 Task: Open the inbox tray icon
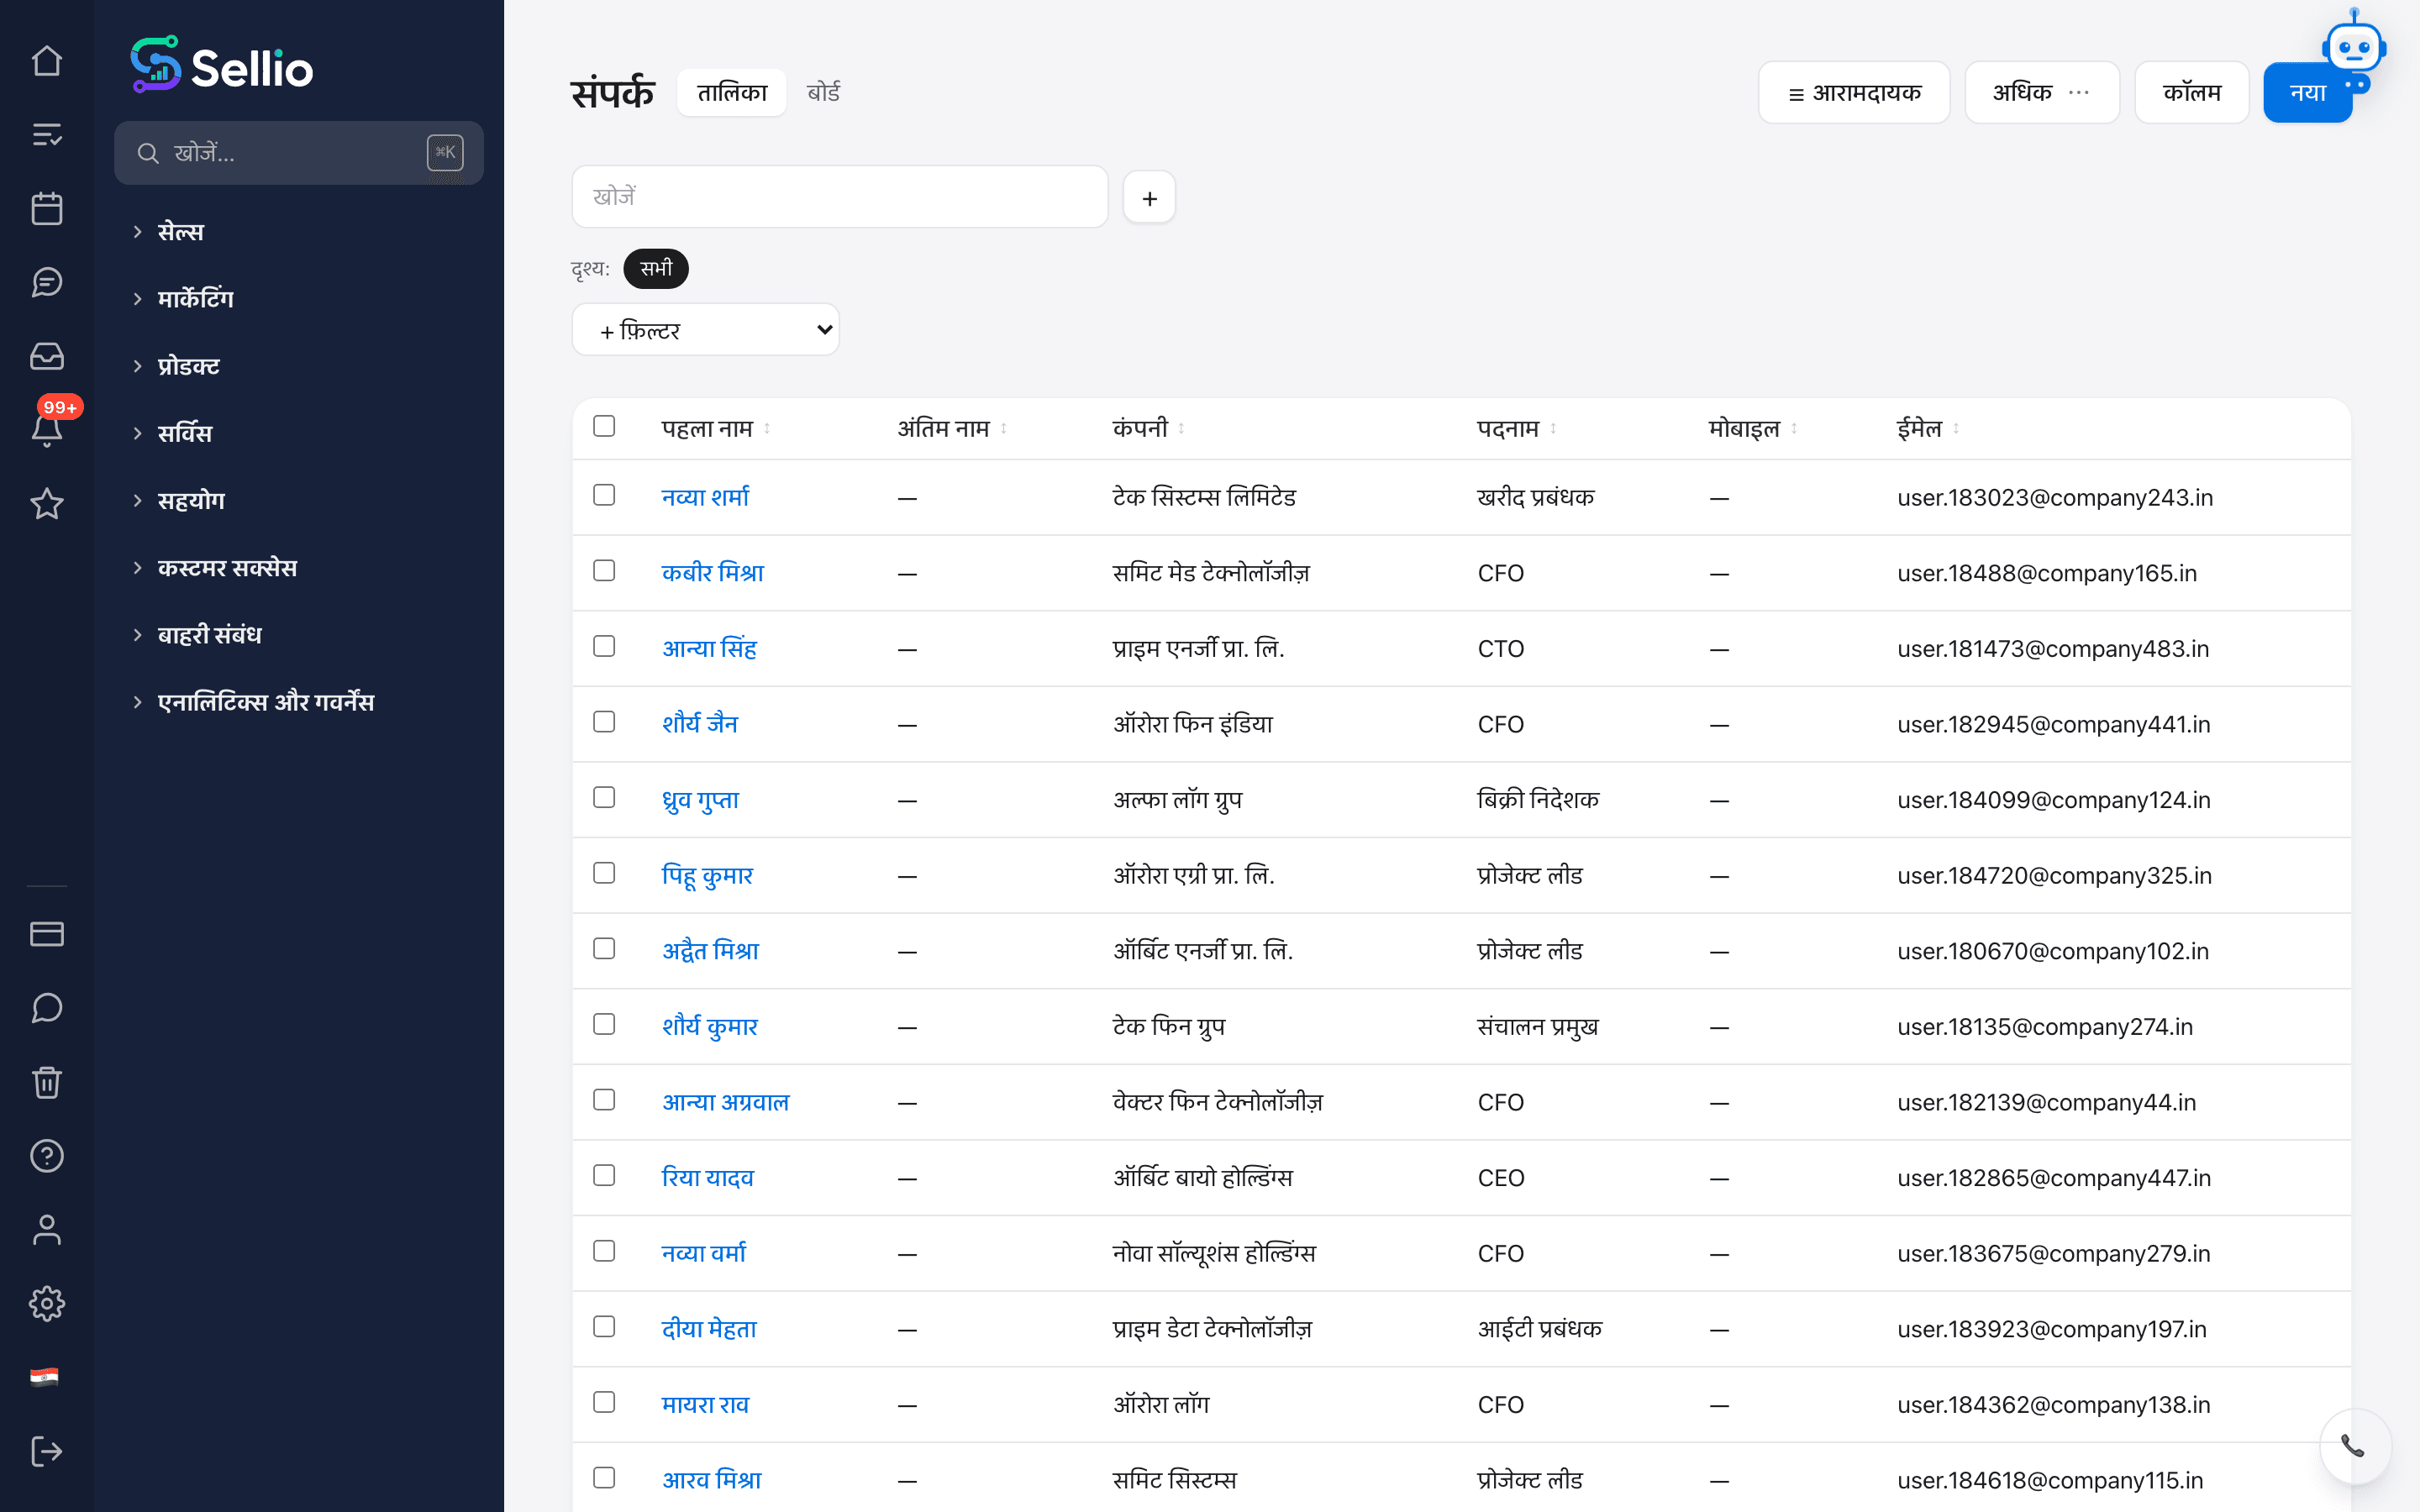click(47, 356)
